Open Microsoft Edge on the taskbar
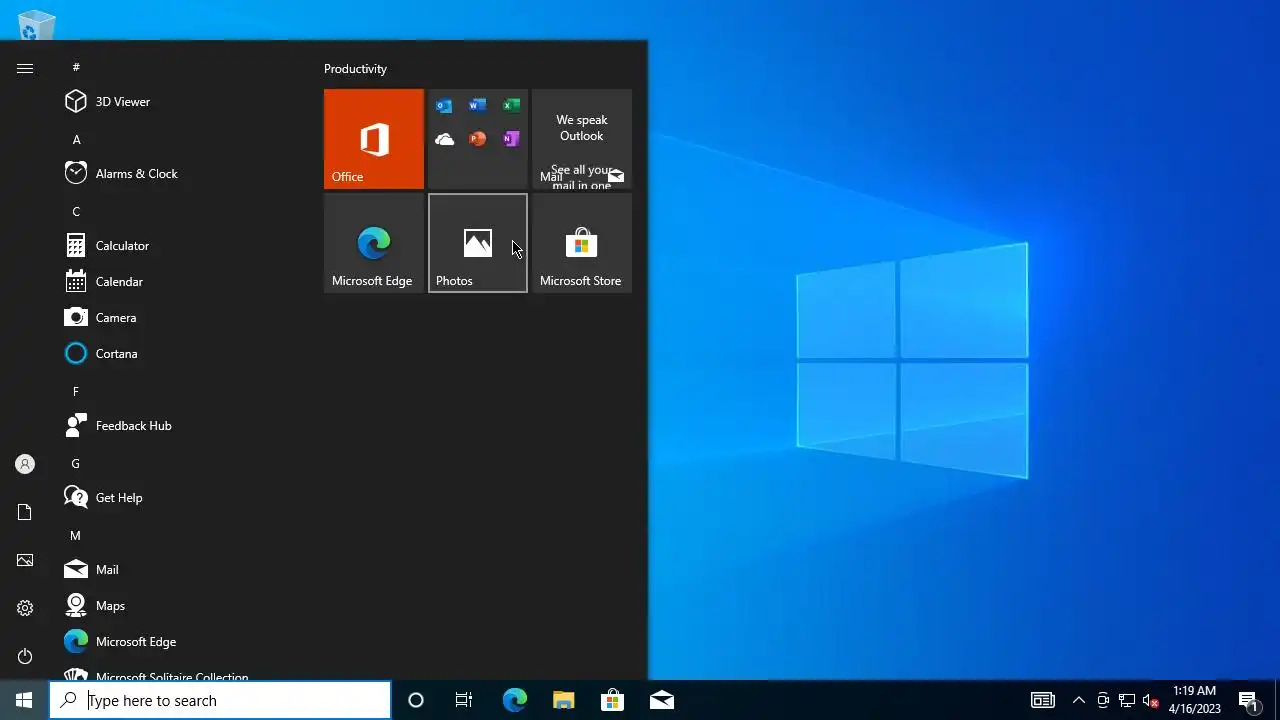The width and height of the screenshot is (1280, 720). [x=514, y=700]
